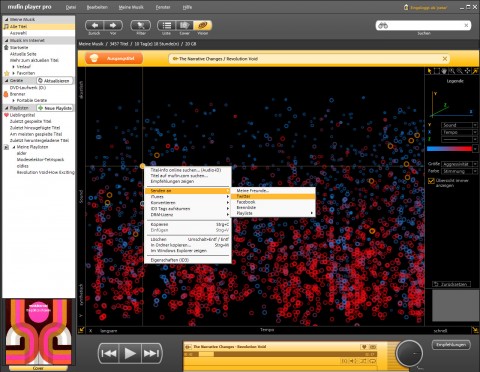The image size is (480, 372).
Task: Toggle shuffle icon in player display
Action: [363, 361]
